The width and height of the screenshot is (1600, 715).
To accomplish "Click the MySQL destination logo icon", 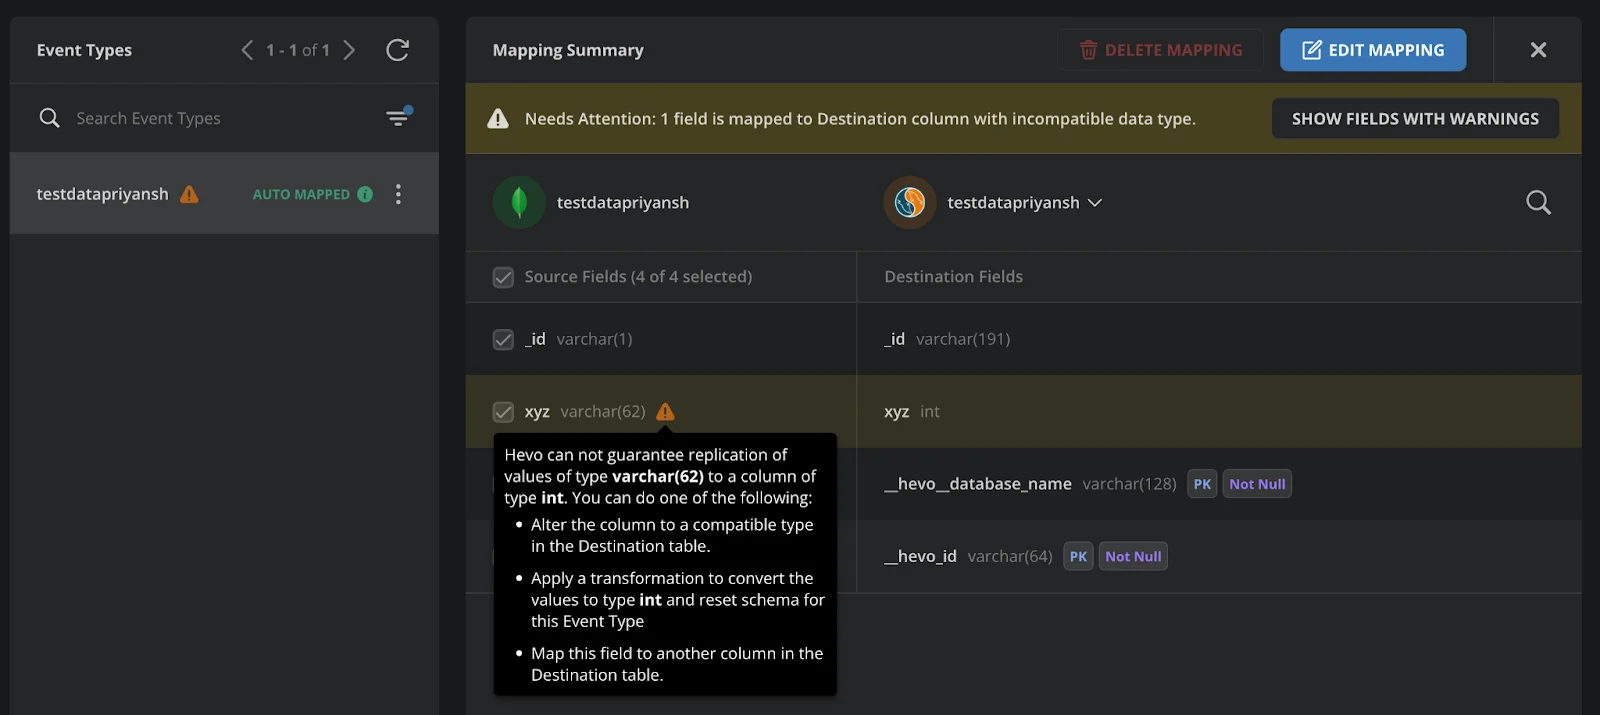I will [909, 202].
